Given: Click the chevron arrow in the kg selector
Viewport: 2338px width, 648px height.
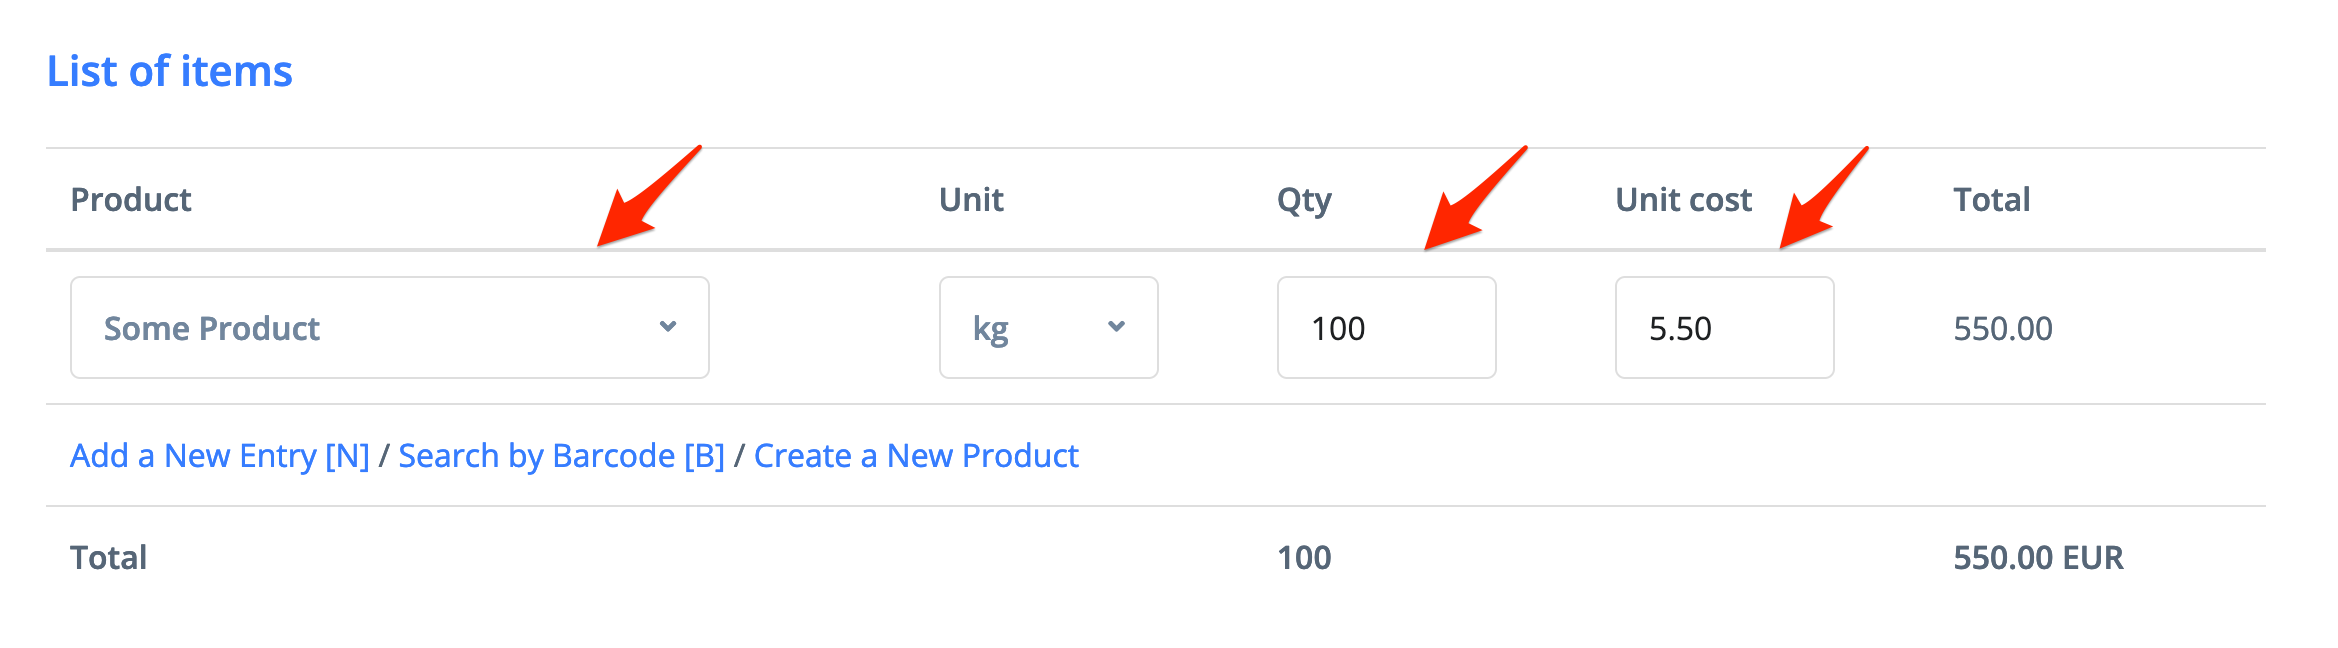Looking at the screenshot, I should 1117,327.
